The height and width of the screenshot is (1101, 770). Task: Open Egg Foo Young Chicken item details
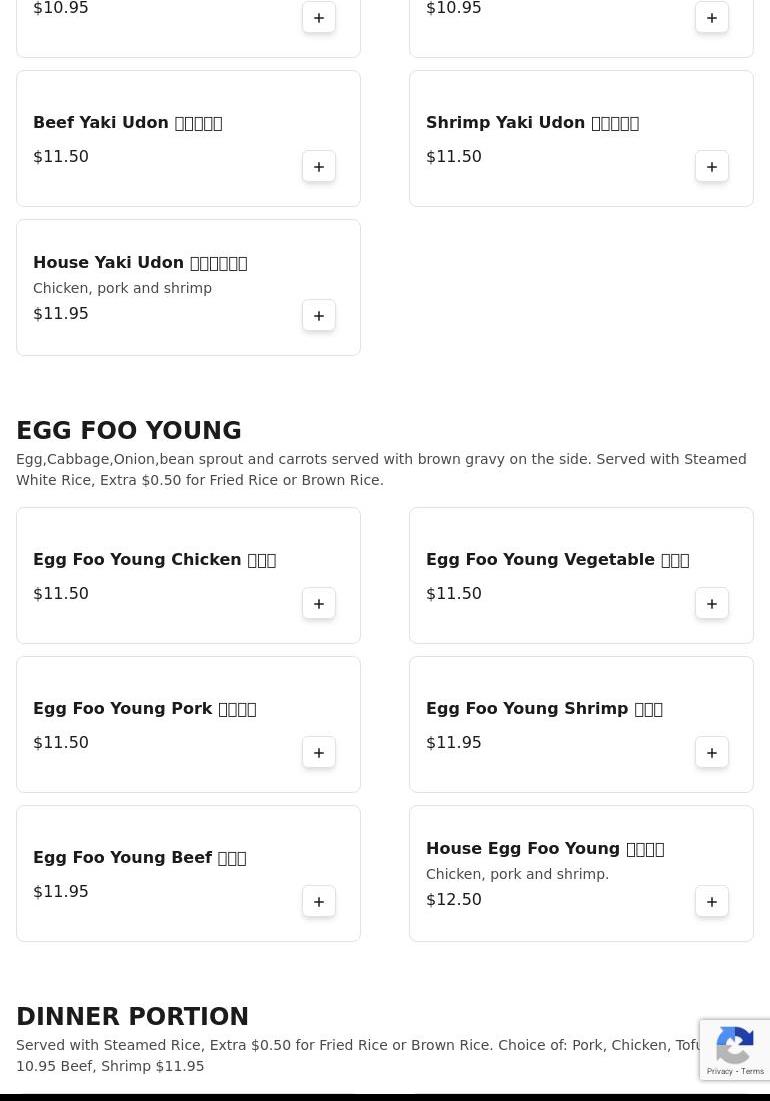coord(154,560)
